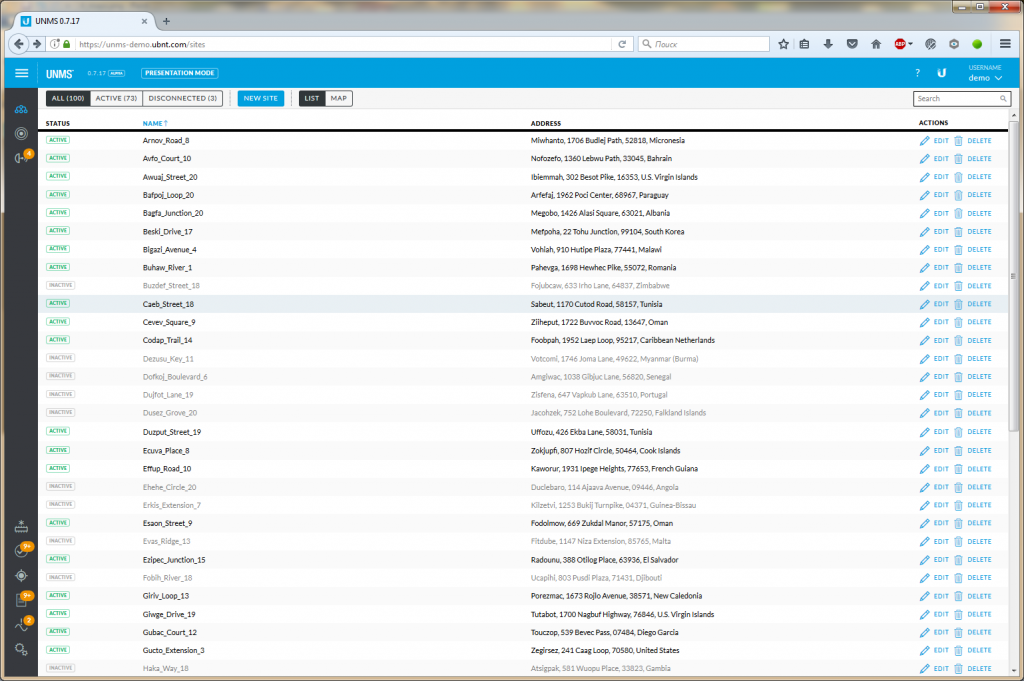Open the Codap_Trail_14 site link
Viewport: 1024px width, 681px height.
point(168,340)
